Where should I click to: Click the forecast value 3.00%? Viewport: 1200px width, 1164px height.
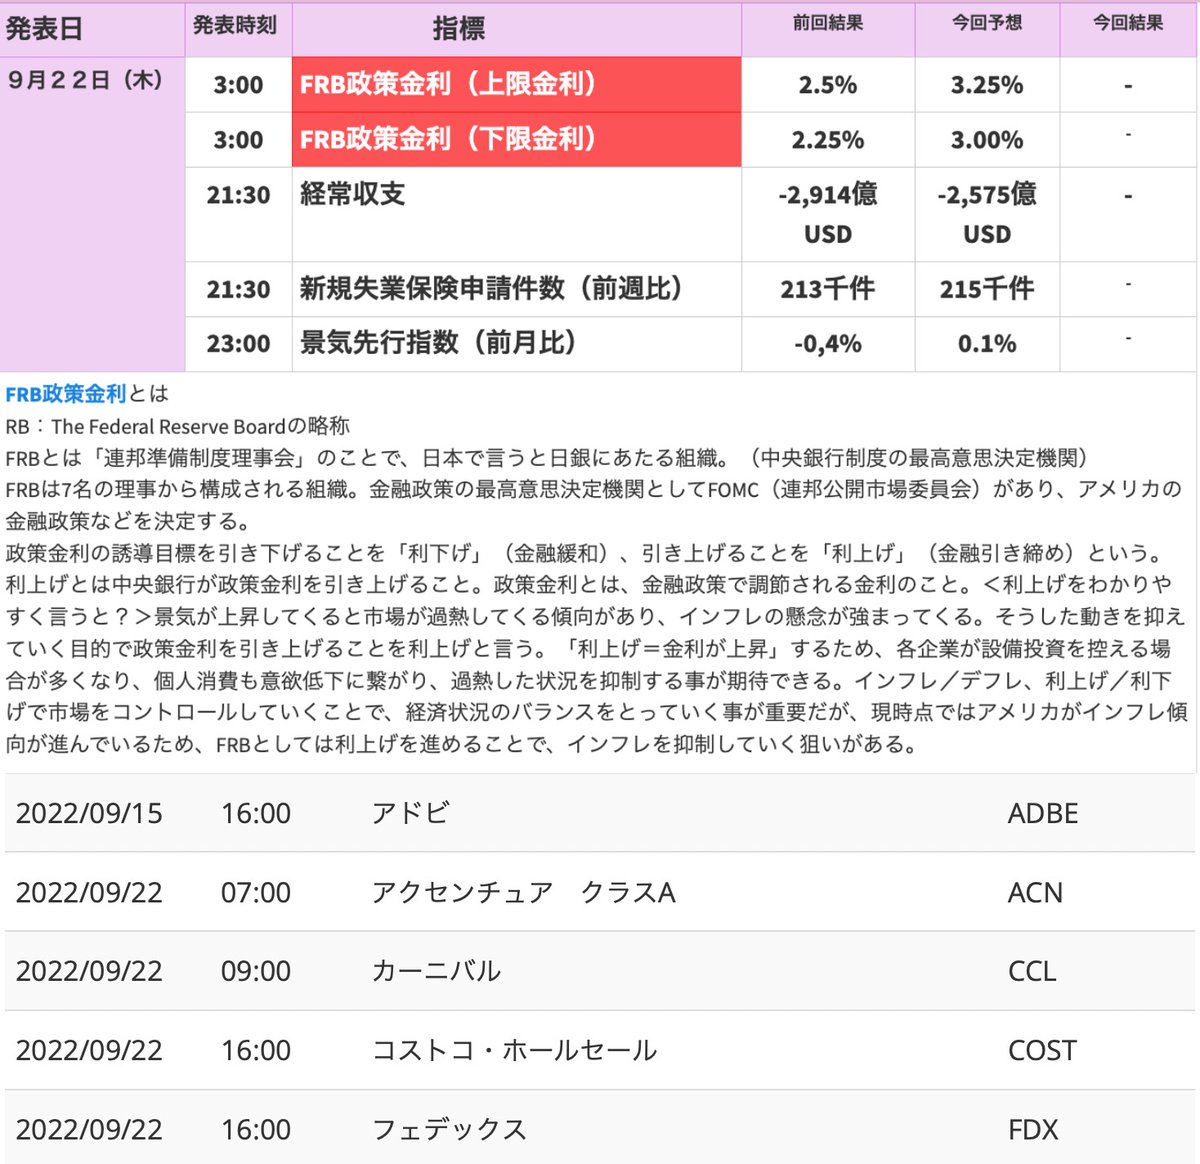pyautogui.click(x=987, y=140)
